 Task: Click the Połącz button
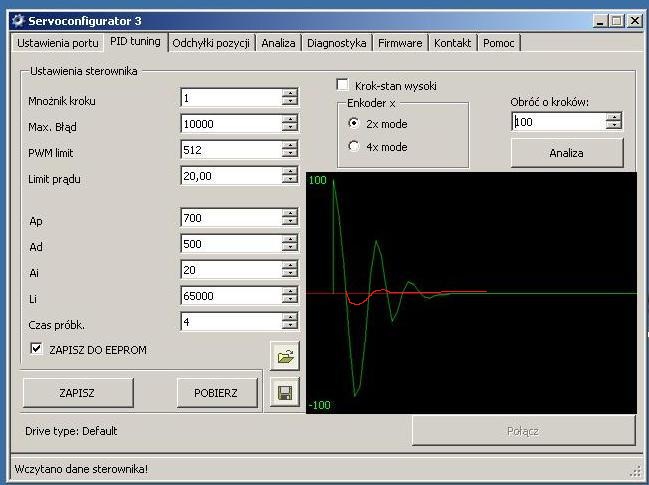click(x=523, y=431)
